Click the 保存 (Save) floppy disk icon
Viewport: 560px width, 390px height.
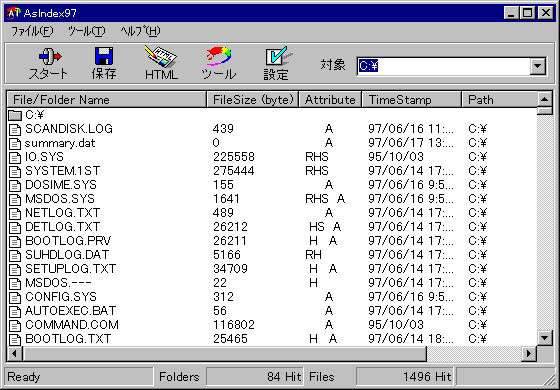click(104, 56)
